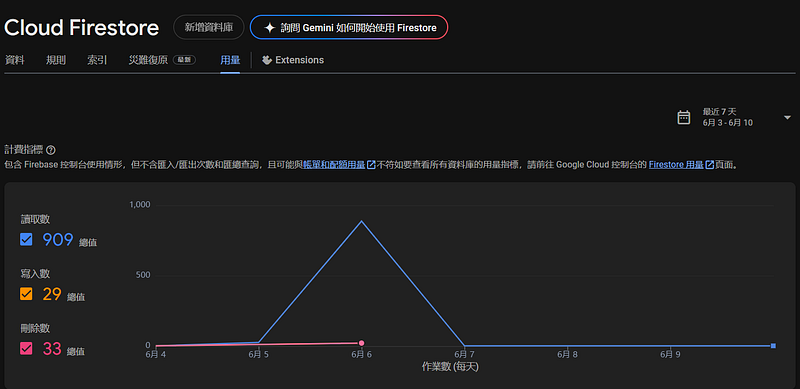This screenshot has width=800, height=389.
Task: Open the Firestore 用量 link
Action: [676, 165]
